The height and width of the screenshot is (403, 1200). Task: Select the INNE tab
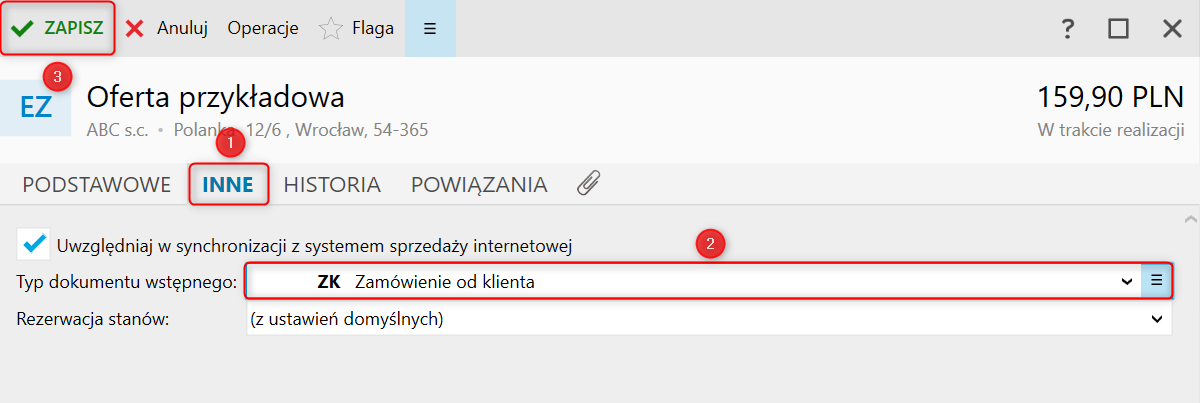(x=228, y=184)
